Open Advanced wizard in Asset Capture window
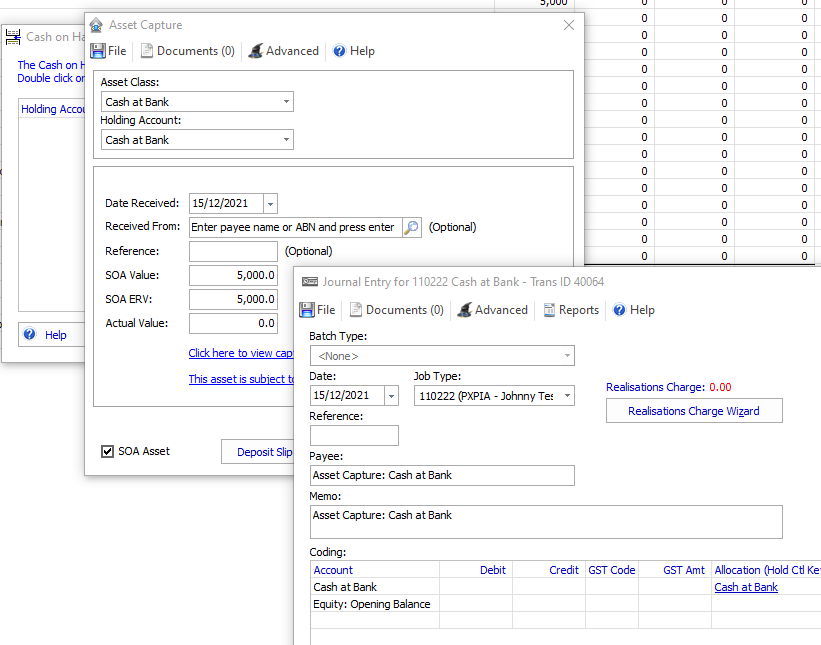 click(283, 51)
